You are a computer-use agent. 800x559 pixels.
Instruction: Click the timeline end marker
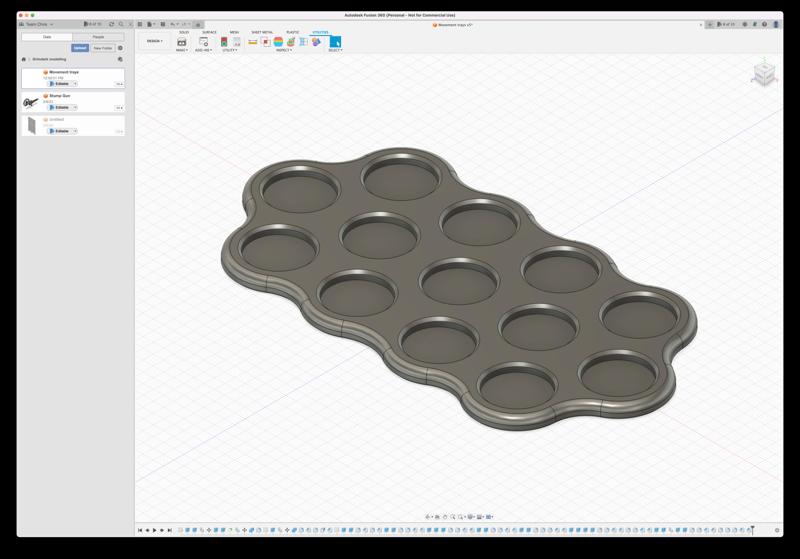tap(752, 530)
